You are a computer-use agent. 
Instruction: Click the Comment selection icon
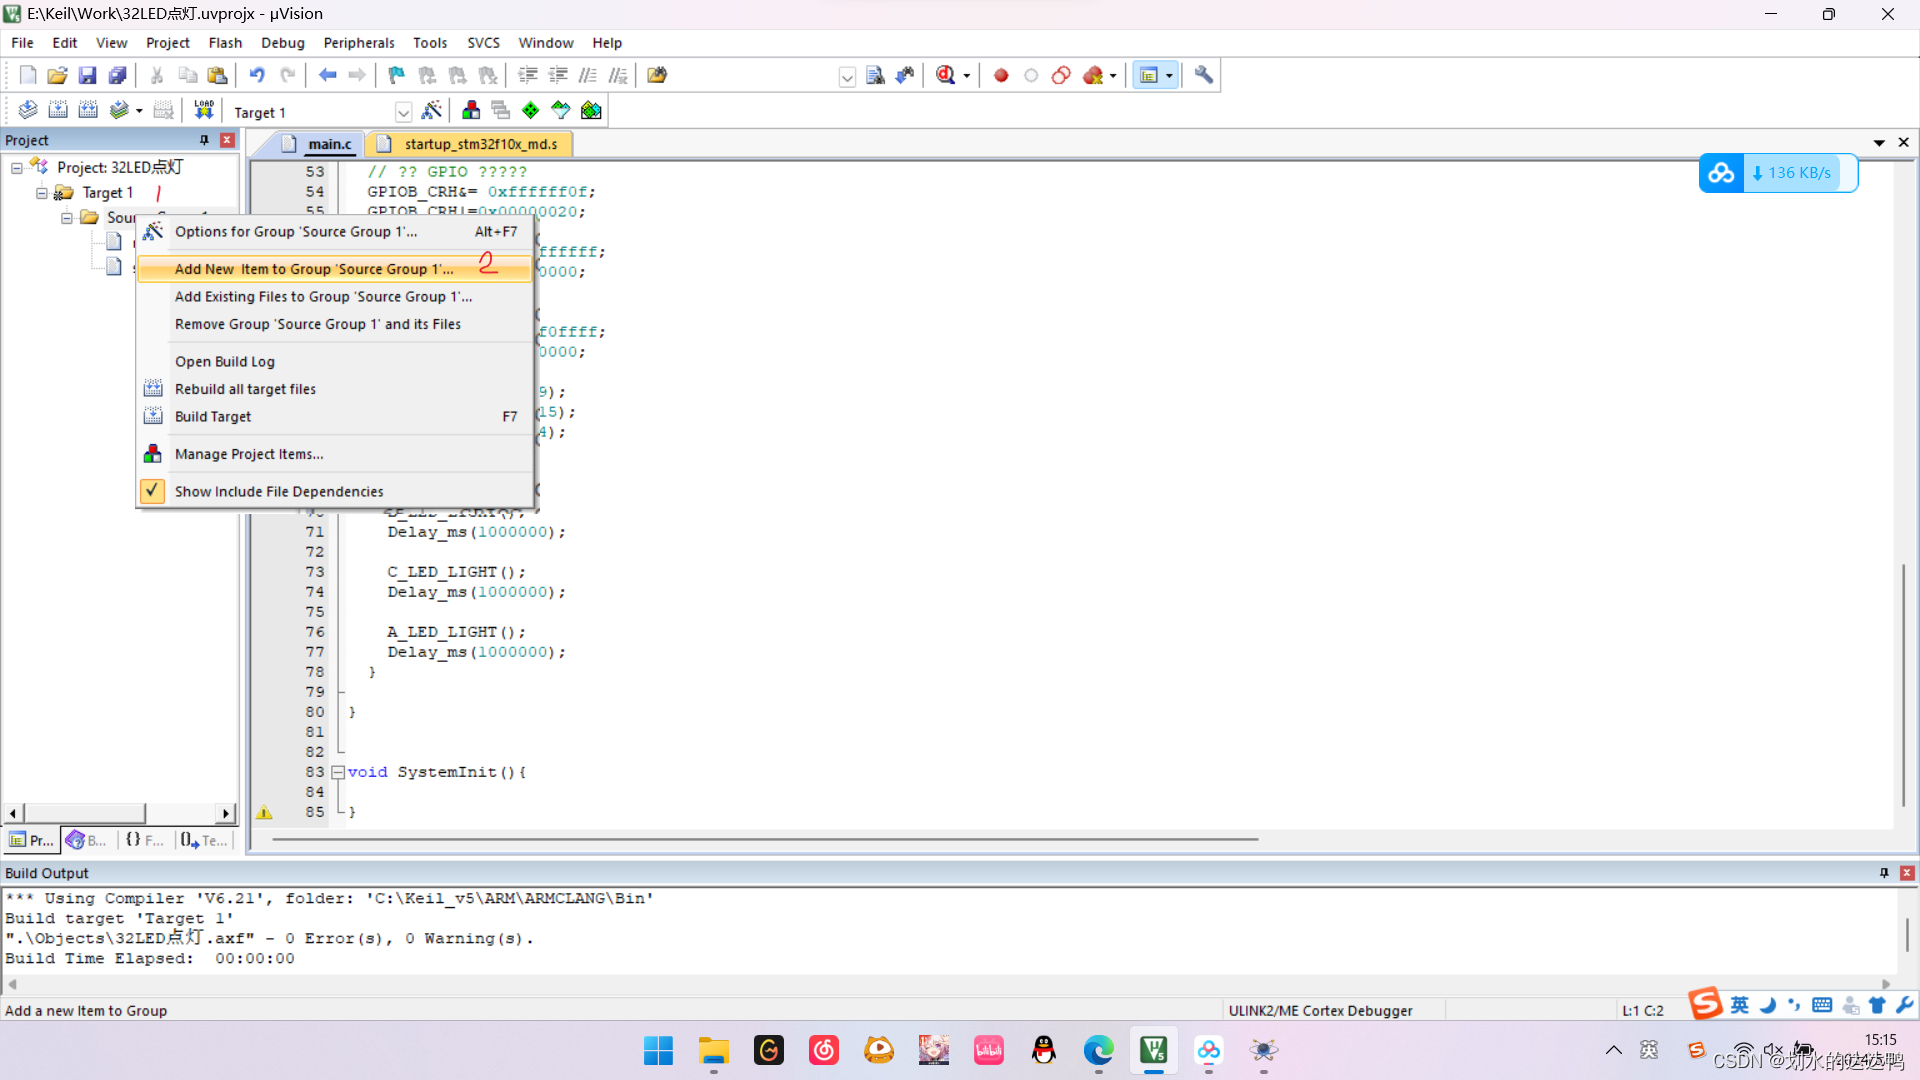pos(588,75)
